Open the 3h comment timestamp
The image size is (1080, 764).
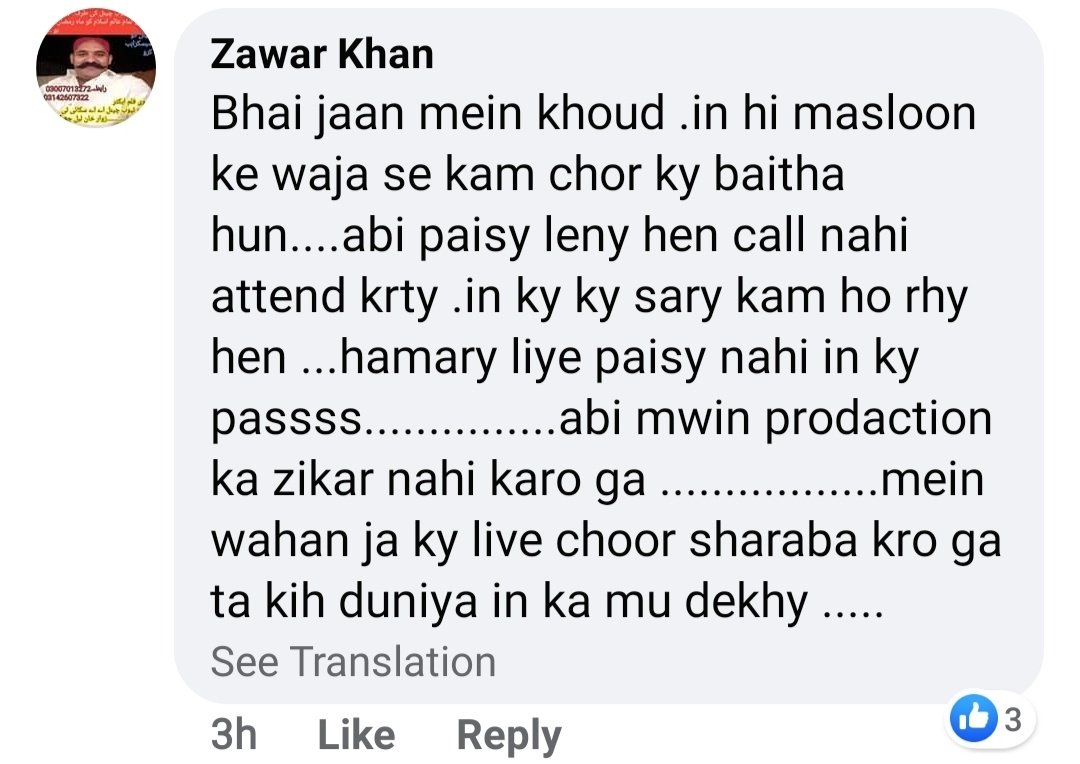click(x=234, y=734)
